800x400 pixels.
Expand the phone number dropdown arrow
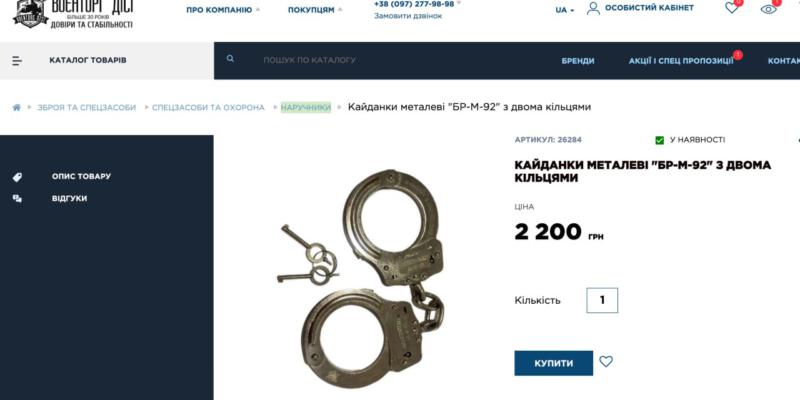coord(459,4)
